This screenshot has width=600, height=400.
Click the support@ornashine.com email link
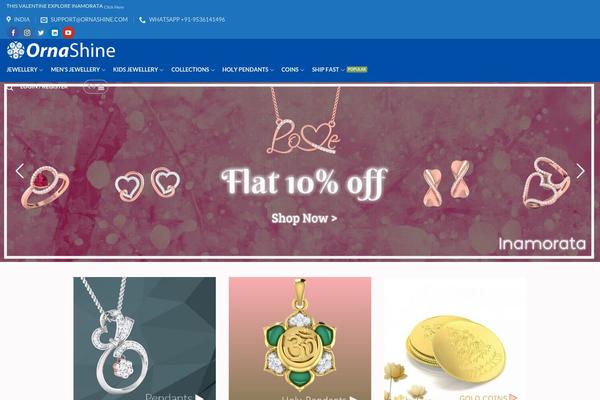89,20
